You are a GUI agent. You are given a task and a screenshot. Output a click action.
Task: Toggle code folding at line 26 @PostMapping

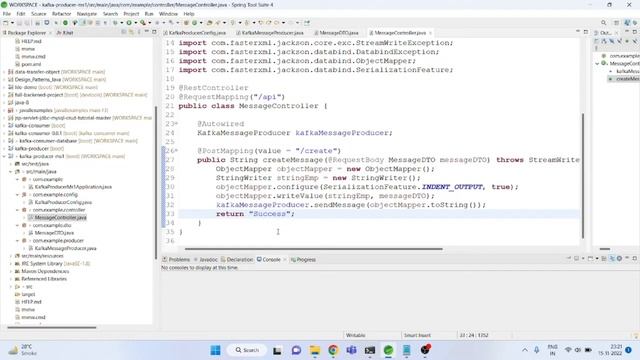pyautogui.click(x=176, y=151)
